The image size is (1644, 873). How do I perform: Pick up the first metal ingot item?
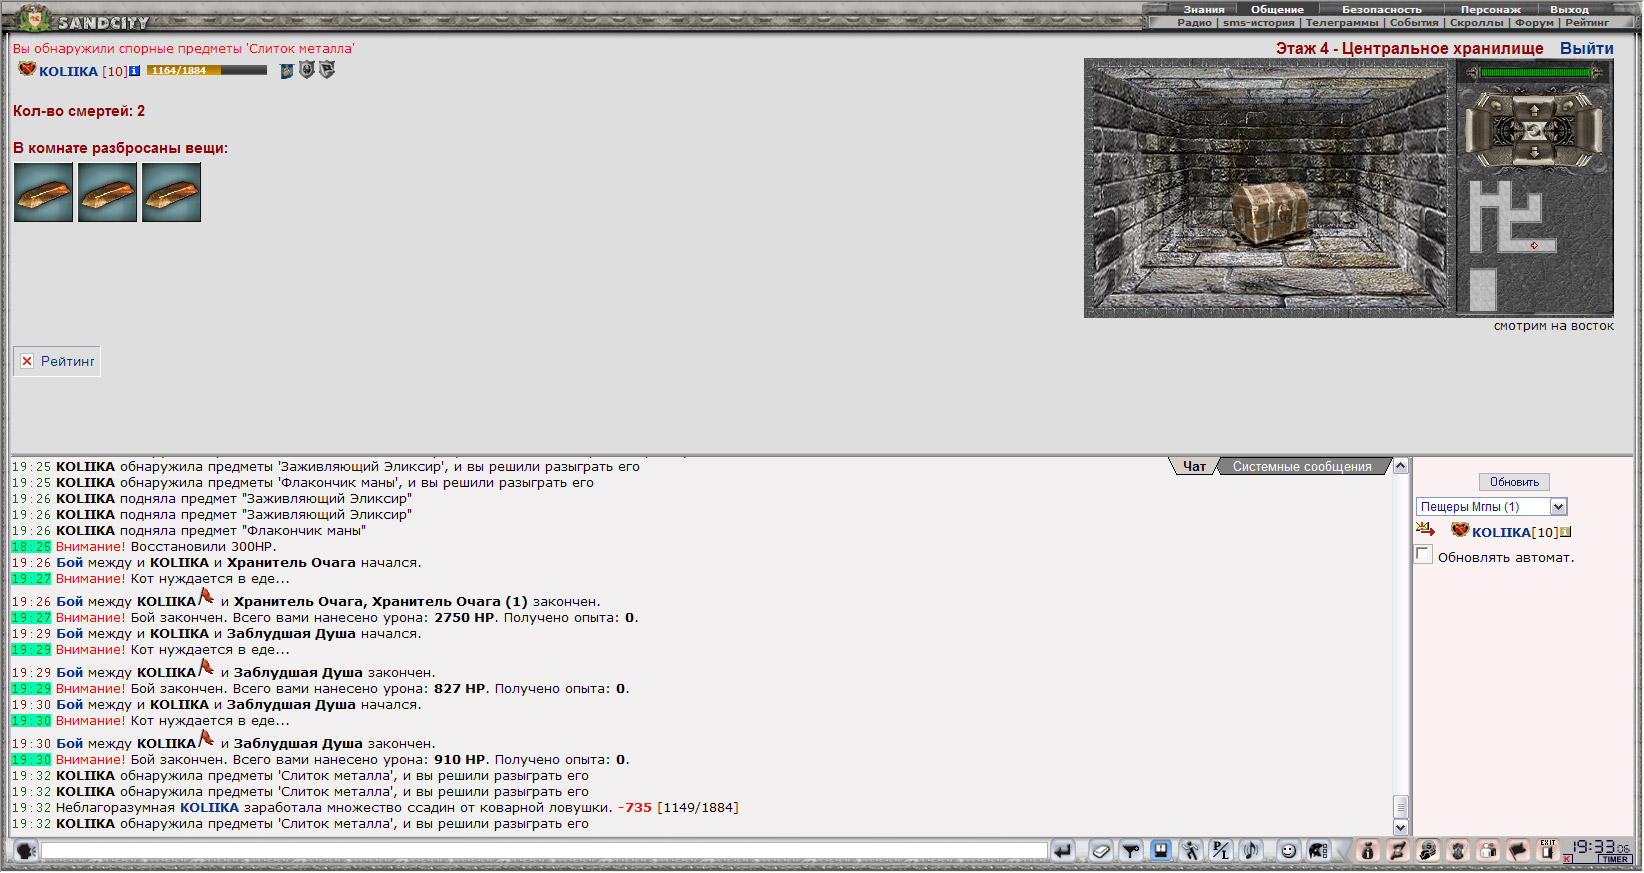43,192
